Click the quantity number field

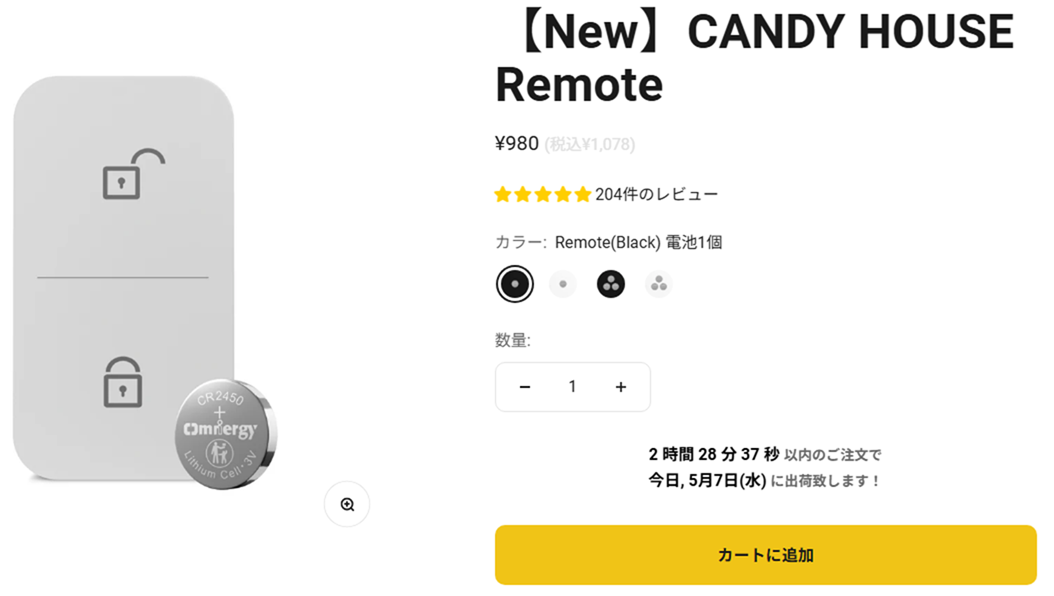[573, 387]
